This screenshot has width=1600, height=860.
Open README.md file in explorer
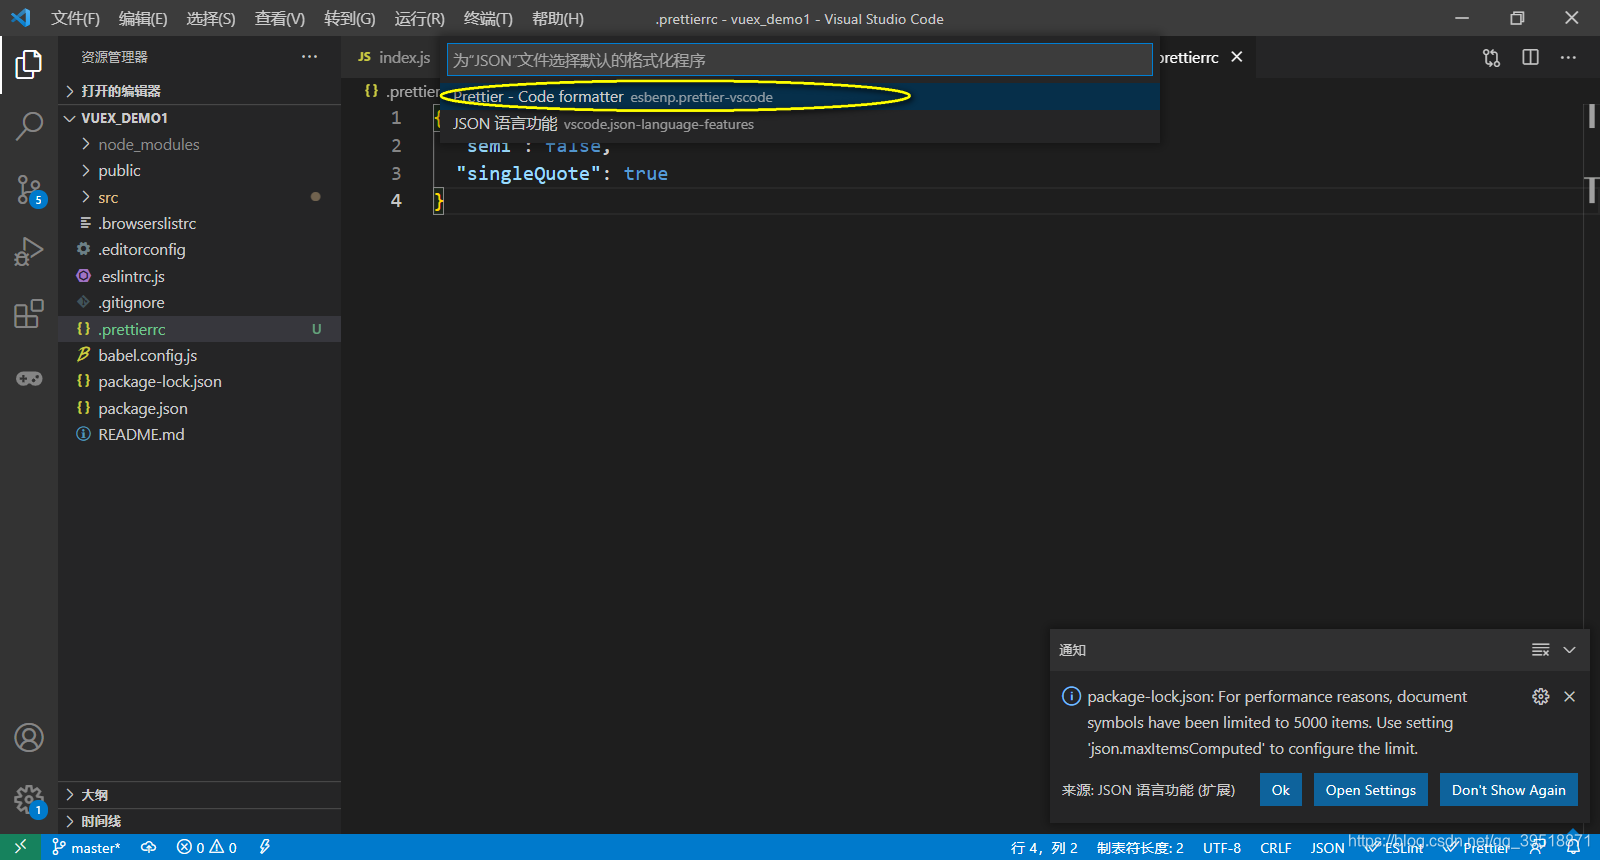click(200, 435)
